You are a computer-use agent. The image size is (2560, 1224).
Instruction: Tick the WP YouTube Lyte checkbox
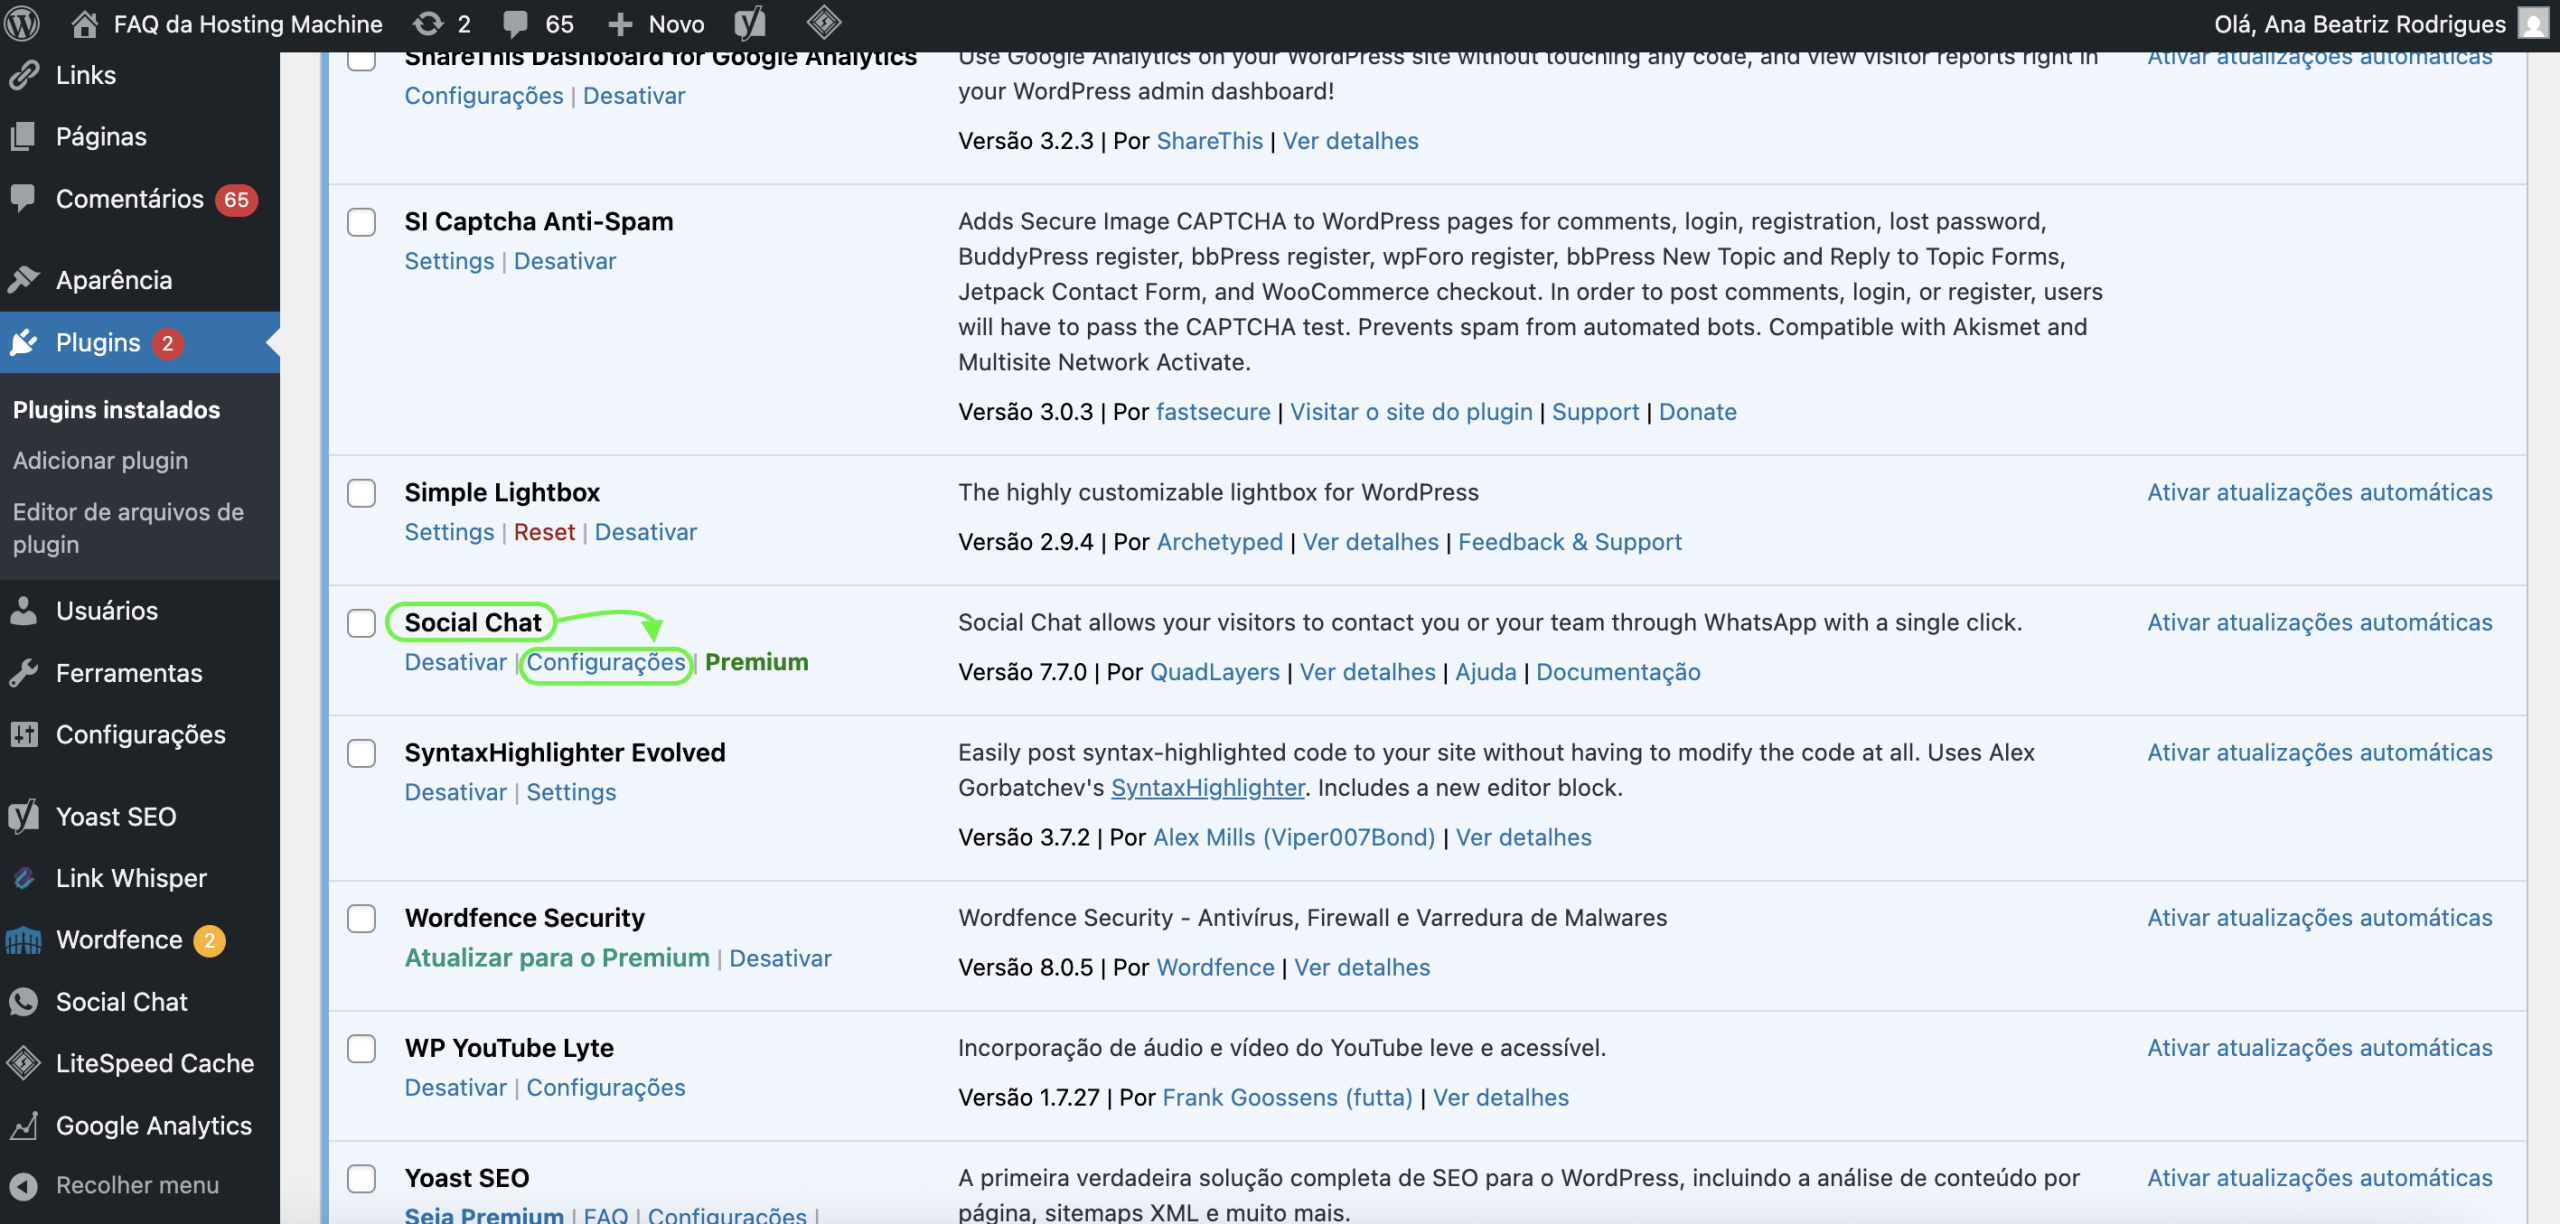361,1048
